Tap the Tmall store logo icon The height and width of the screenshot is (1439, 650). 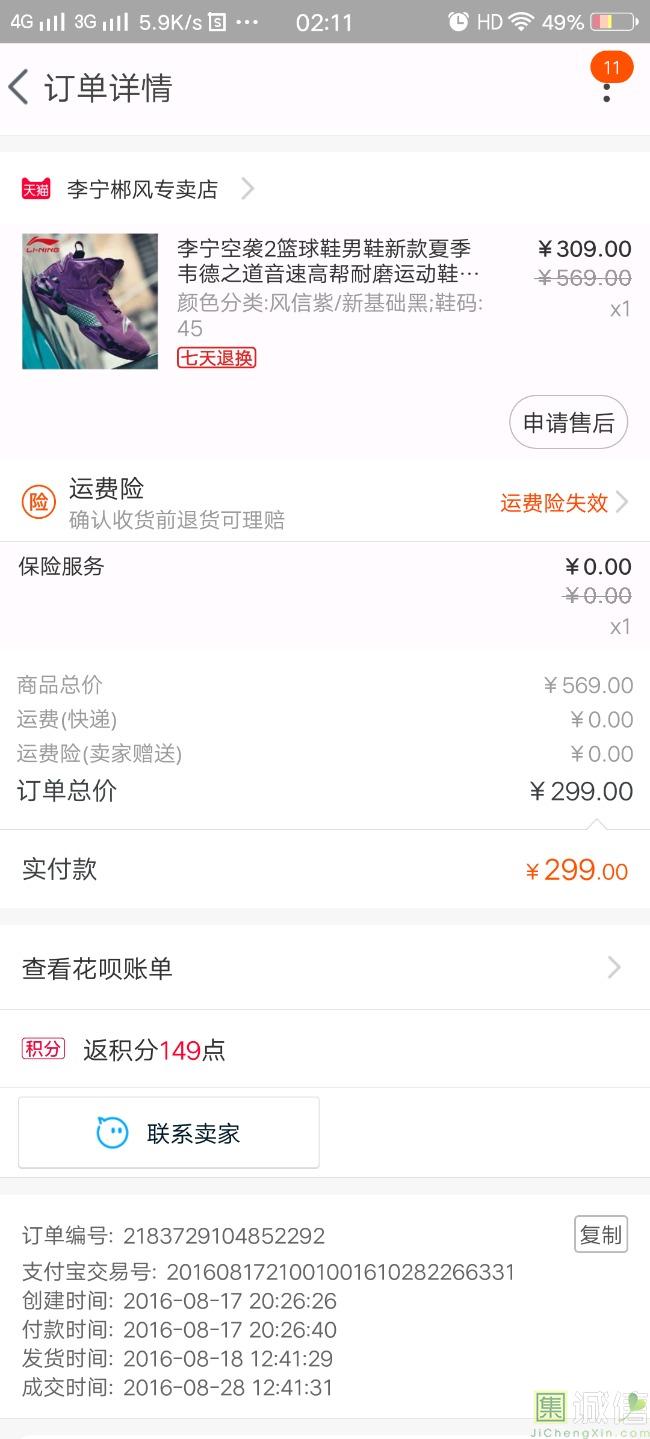36,189
